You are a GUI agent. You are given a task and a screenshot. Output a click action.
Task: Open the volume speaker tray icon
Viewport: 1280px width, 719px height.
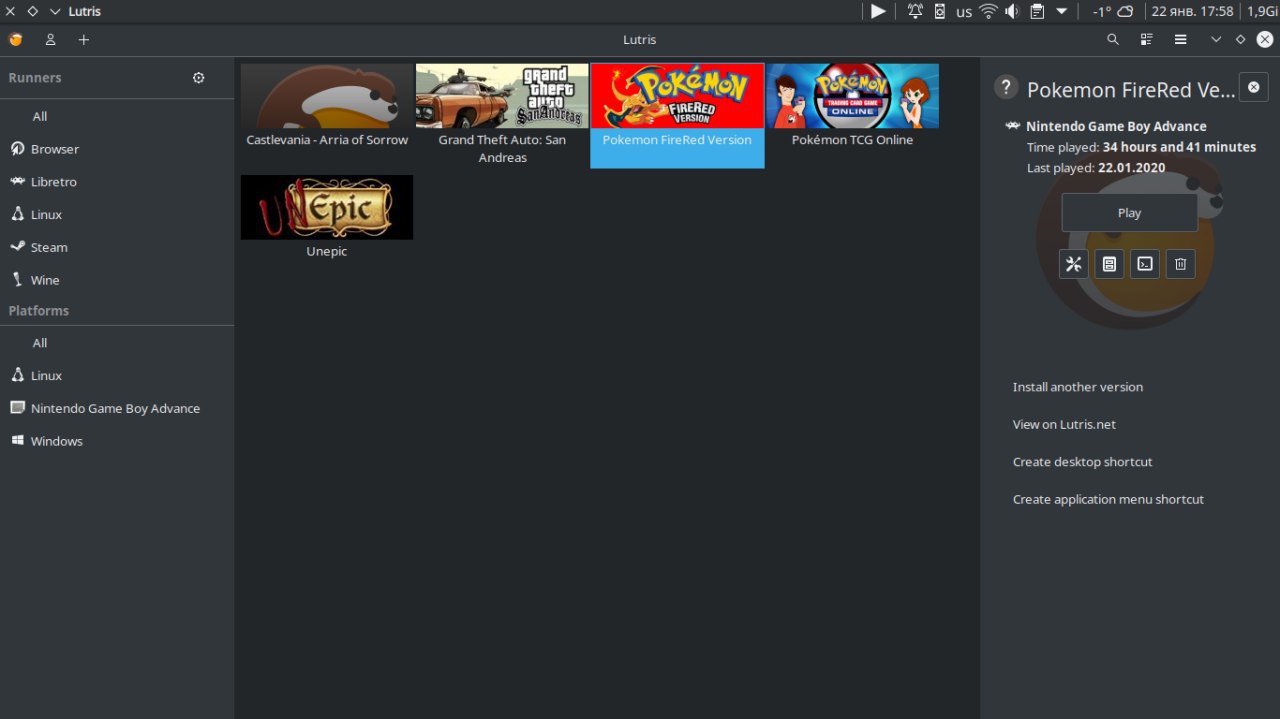[1012, 11]
